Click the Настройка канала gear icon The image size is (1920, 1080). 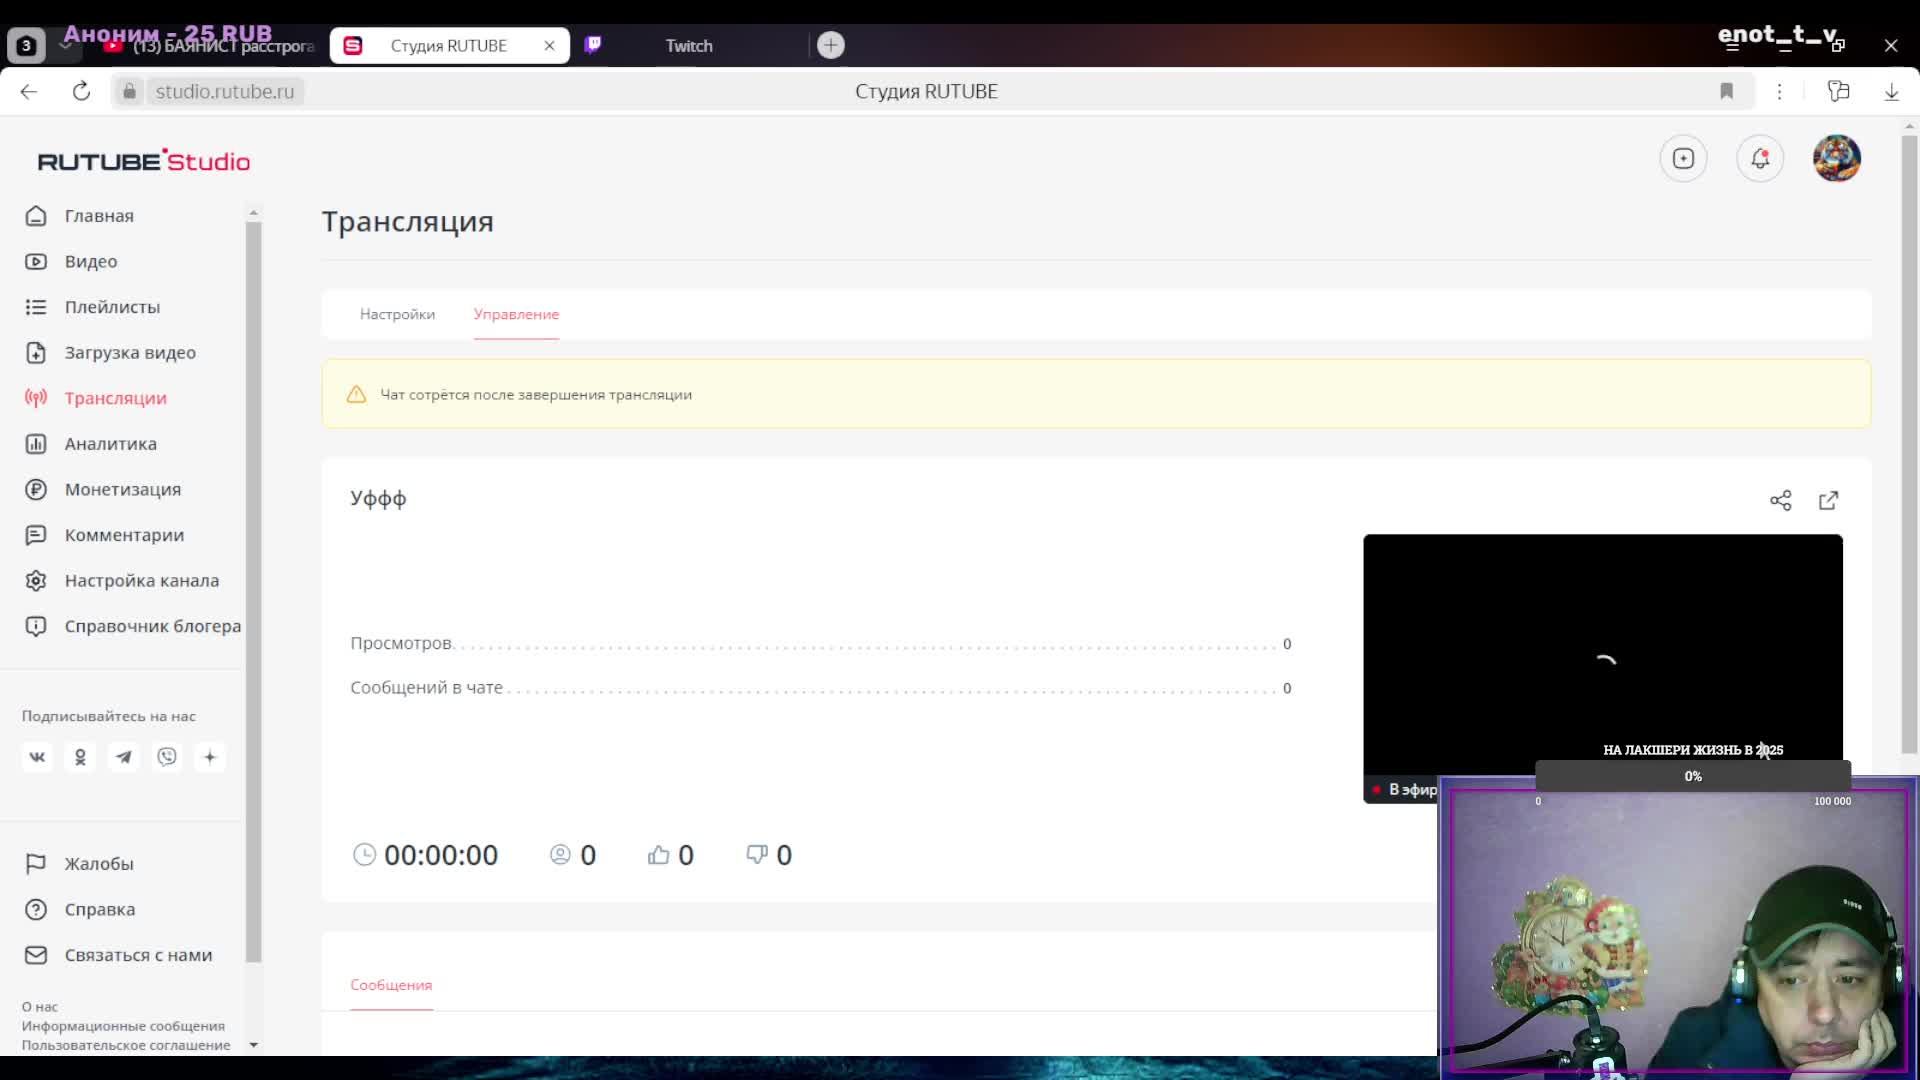36,581
